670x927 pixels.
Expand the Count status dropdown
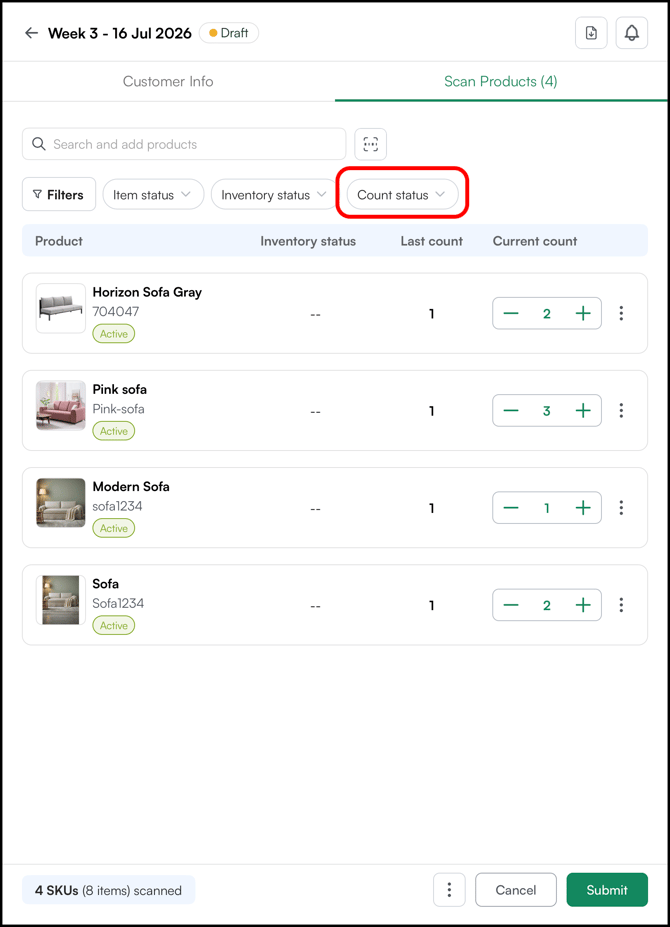click(x=402, y=195)
